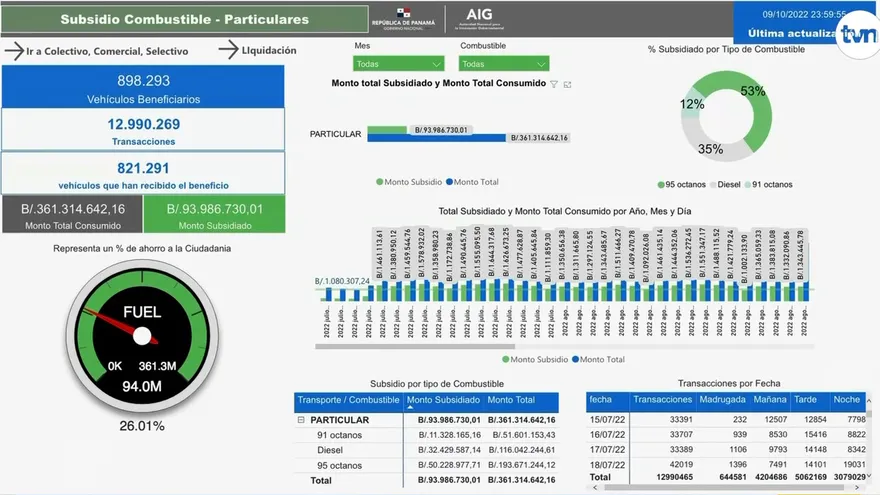Click the arrow icon for Colectivo, Comercial, Selectivo
Screen dimensions: 880x495
(x=14, y=50)
